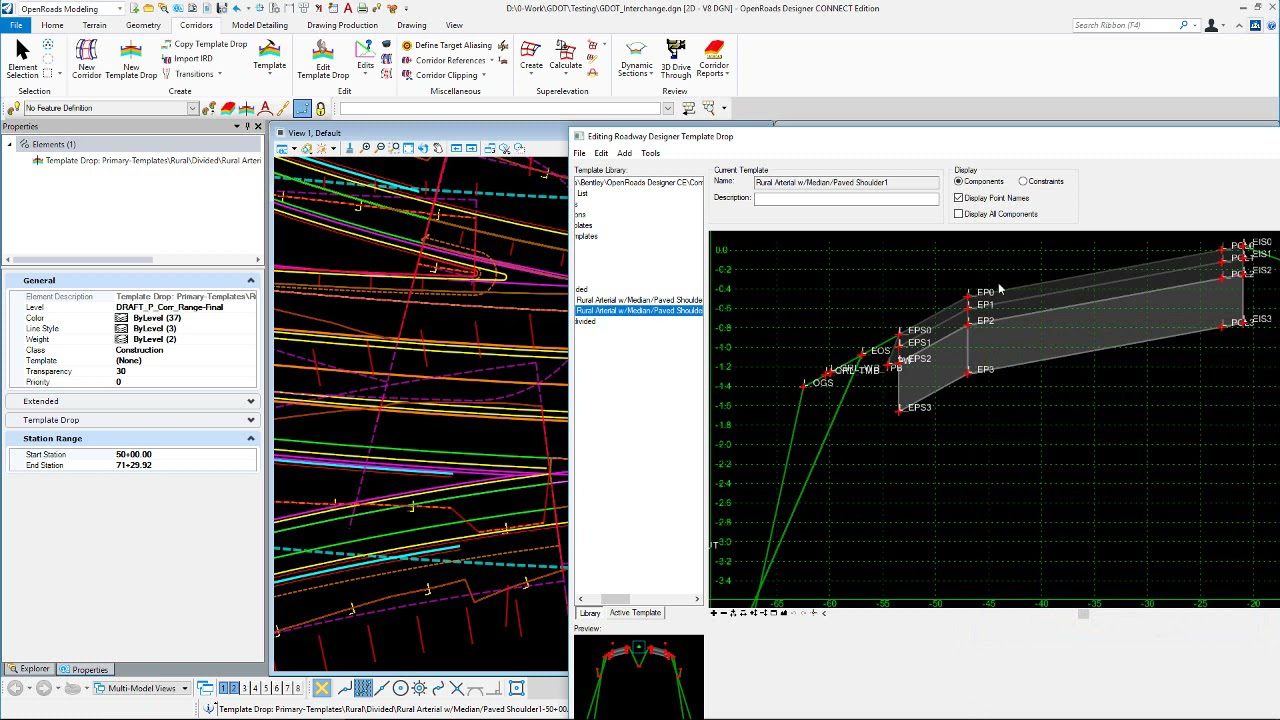Click the Color ByLevel swatch
Image resolution: width=1280 pixels, height=720 pixels.
pos(122,318)
